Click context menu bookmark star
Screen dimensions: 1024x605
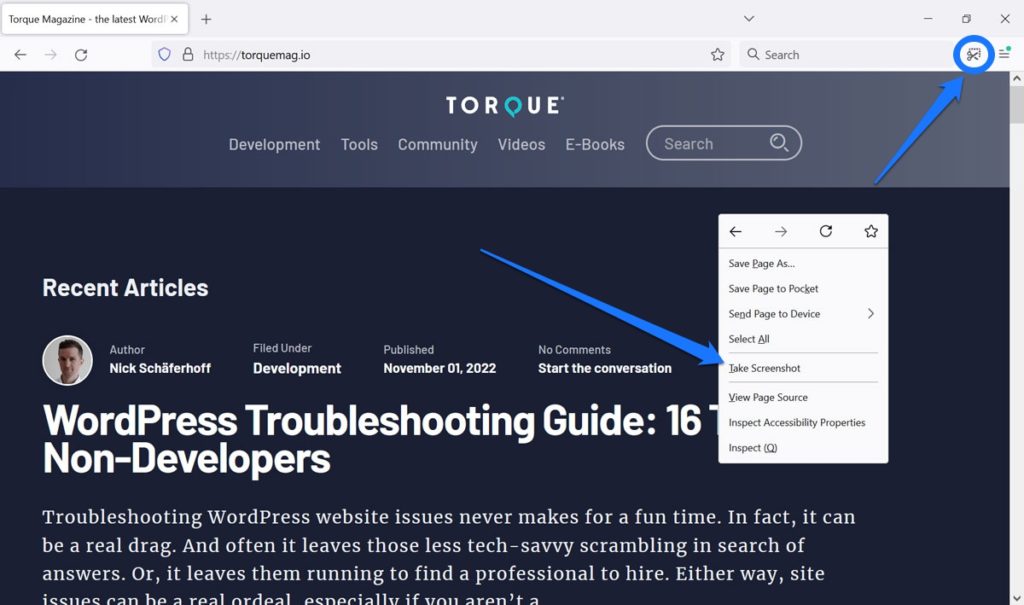pyautogui.click(x=871, y=231)
